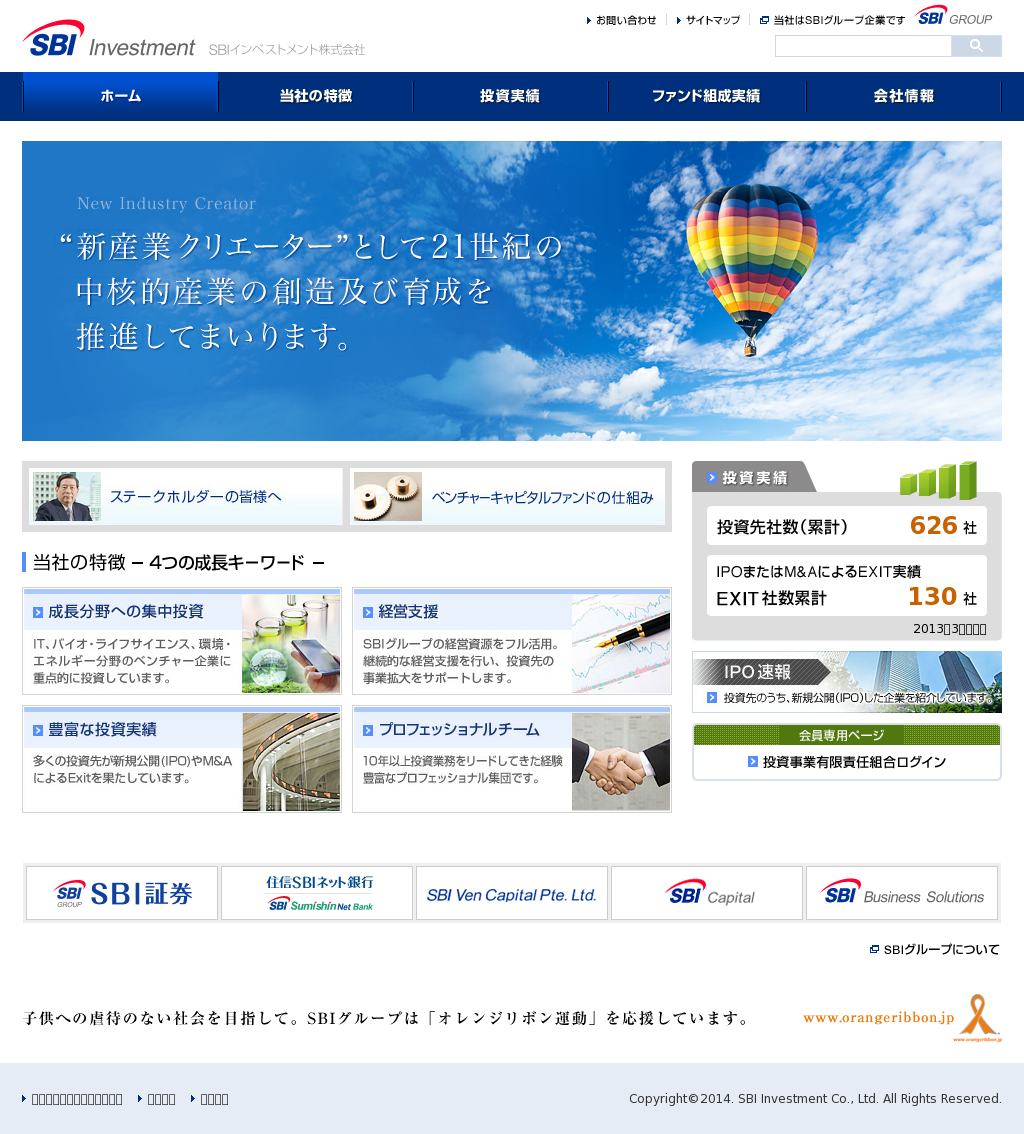The width and height of the screenshot is (1024, 1134).
Task: Open the 住信SBIネット銀行 logo banner
Action: click(317, 893)
